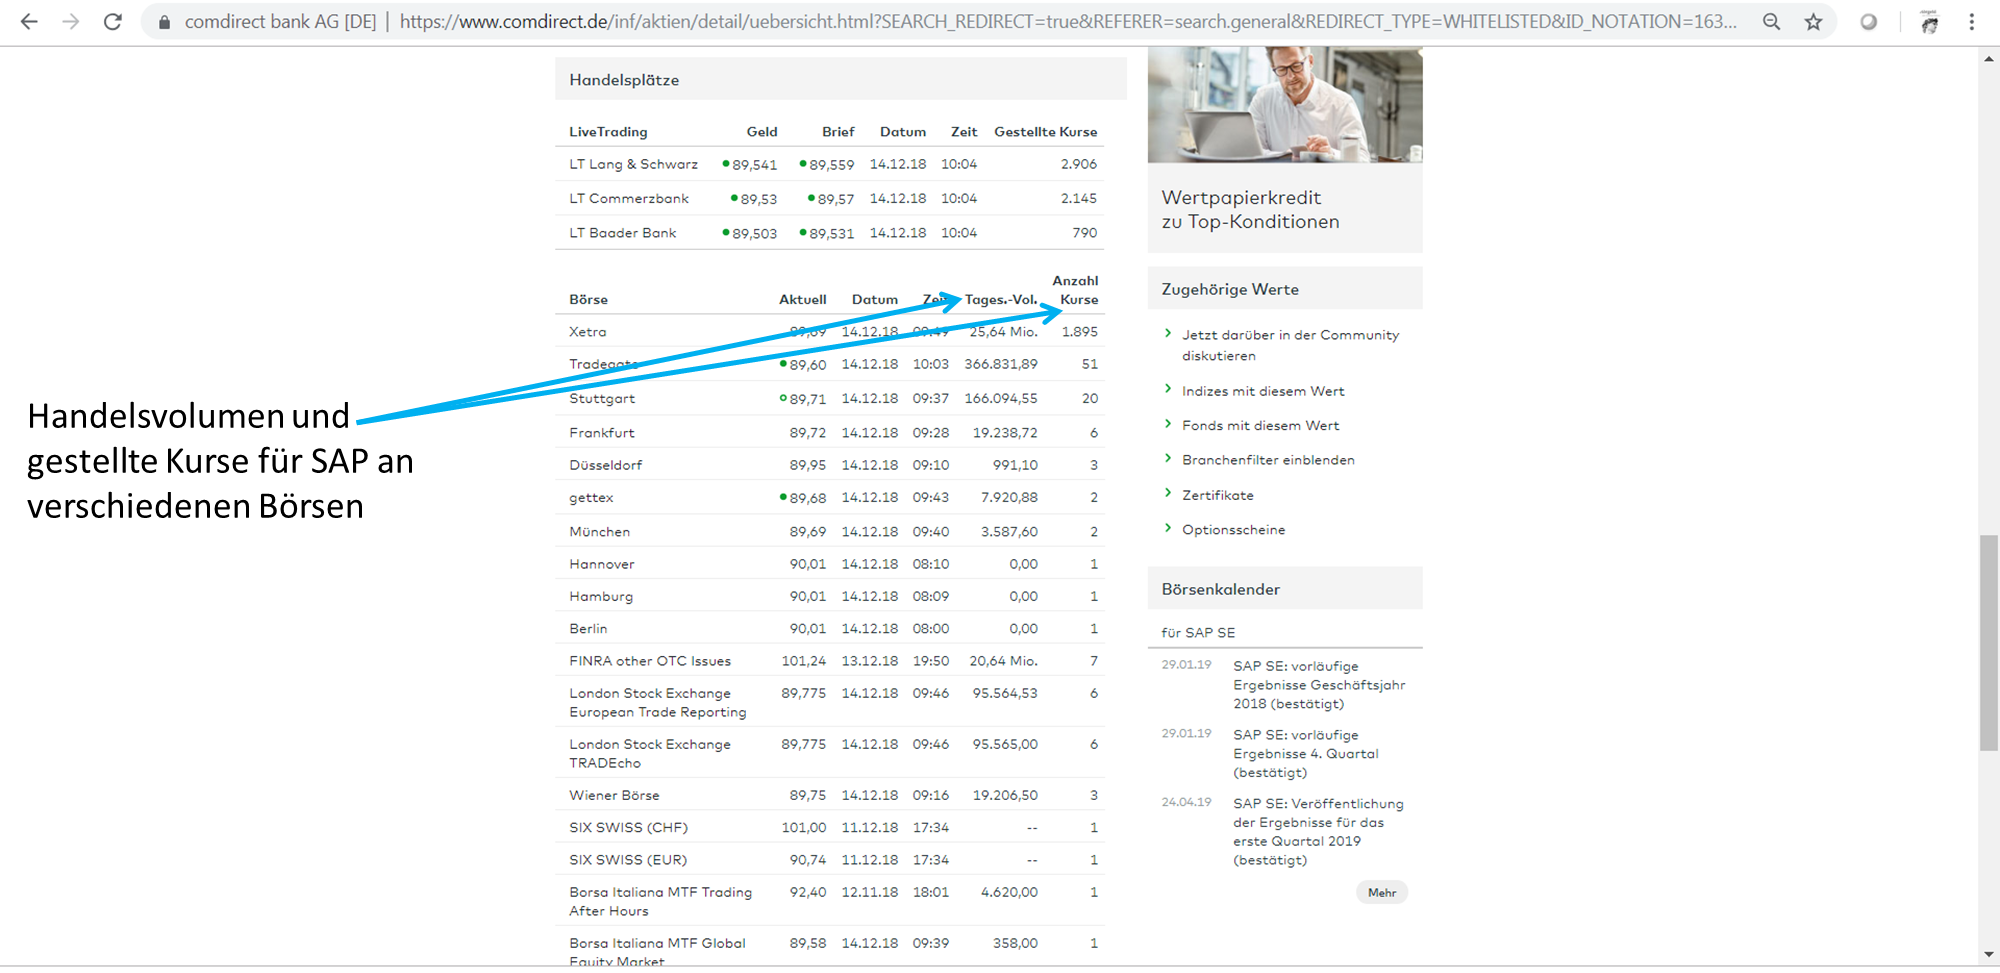Open the Zertifikate link
Viewport: 2000px width, 973px height.
(1217, 495)
